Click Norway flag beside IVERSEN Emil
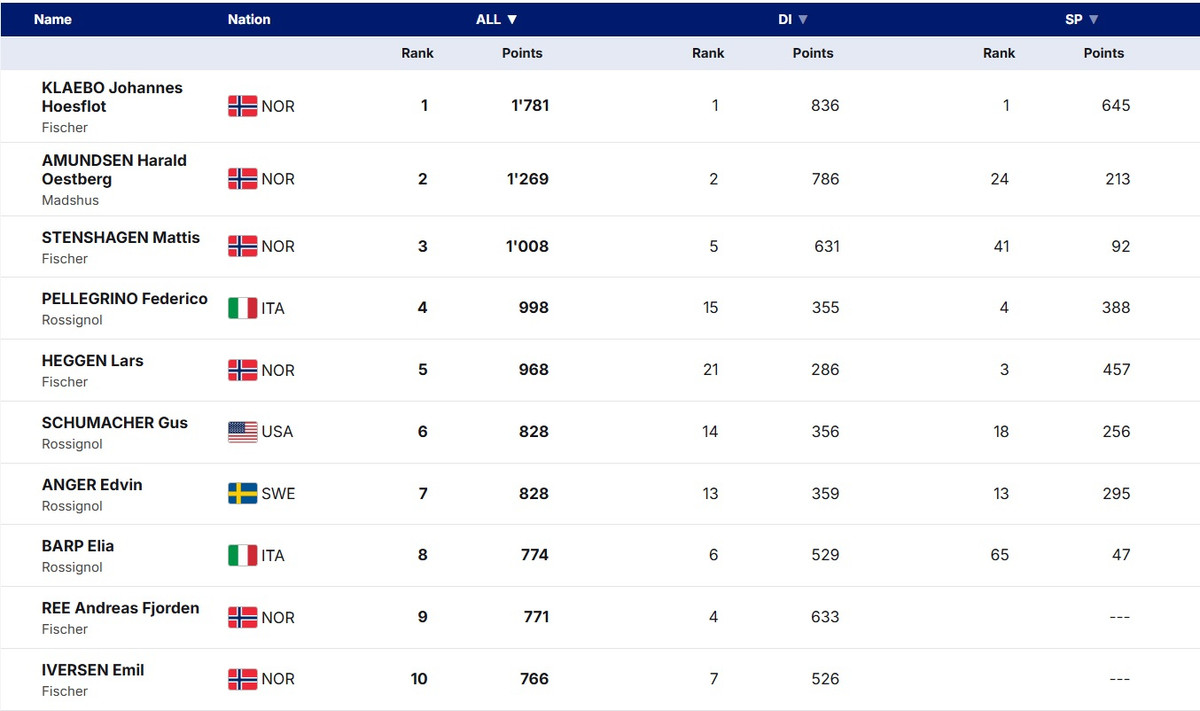This screenshot has height=711, width=1200. tap(242, 679)
